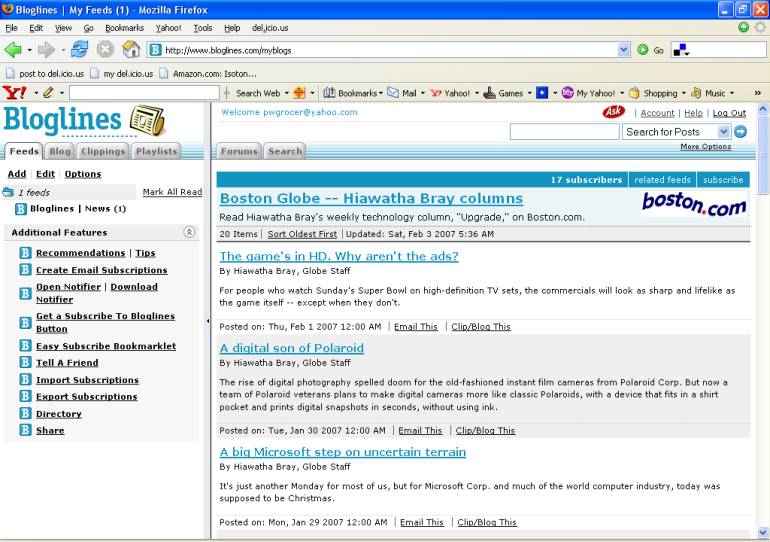
Task: Click the Bloglines newspaper logo
Action: 147,120
